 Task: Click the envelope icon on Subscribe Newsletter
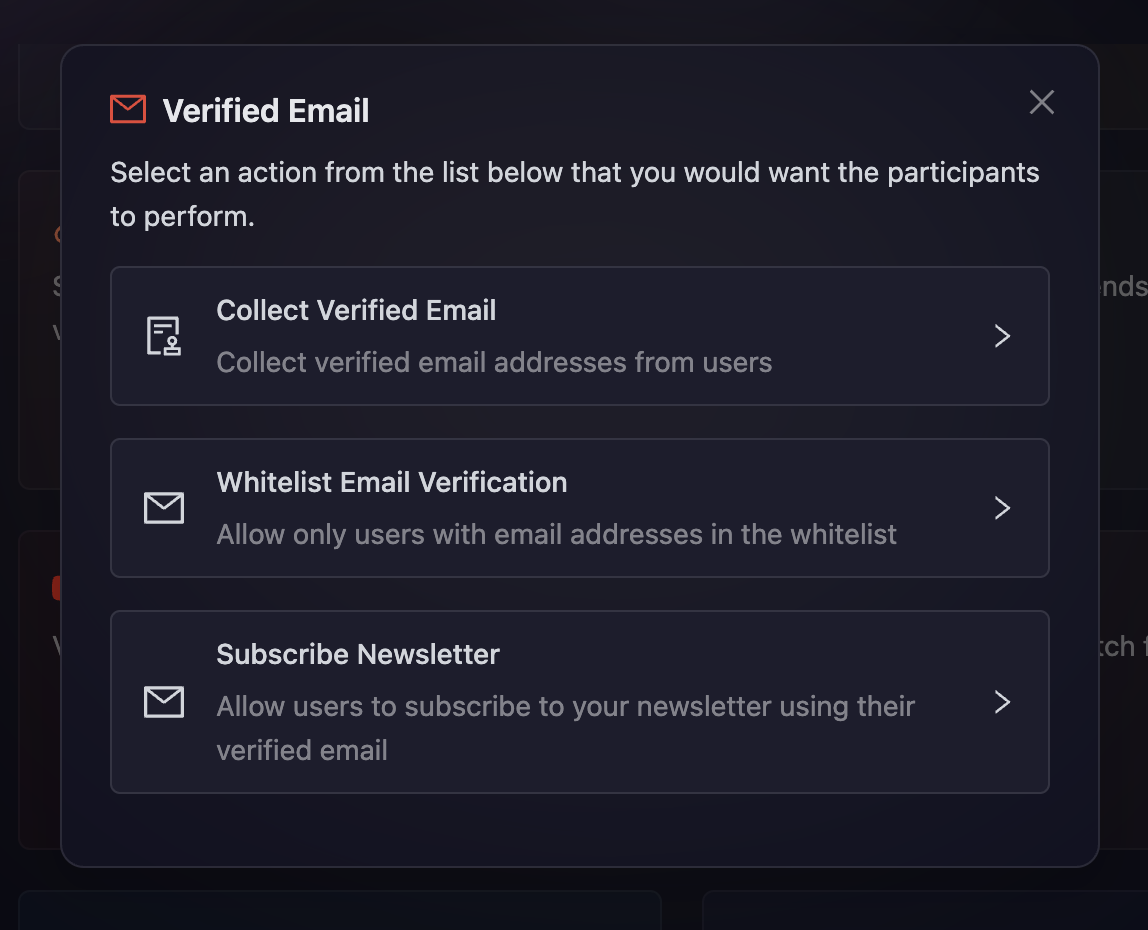(163, 702)
